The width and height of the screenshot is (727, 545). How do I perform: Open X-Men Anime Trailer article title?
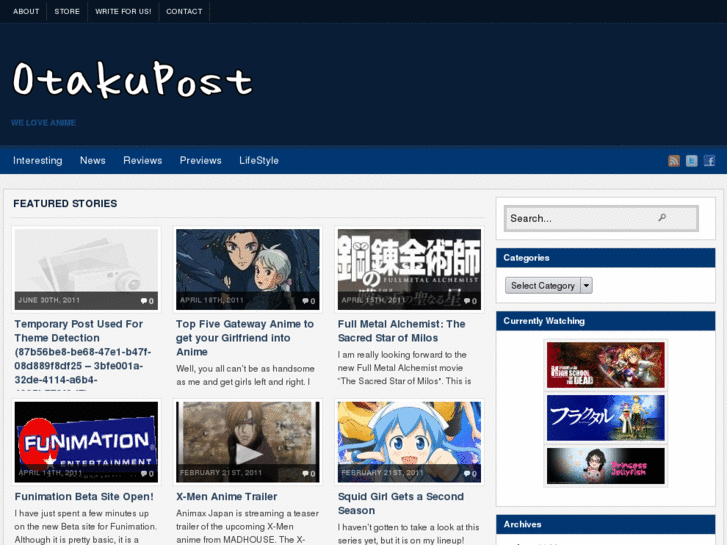tap(227, 497)
